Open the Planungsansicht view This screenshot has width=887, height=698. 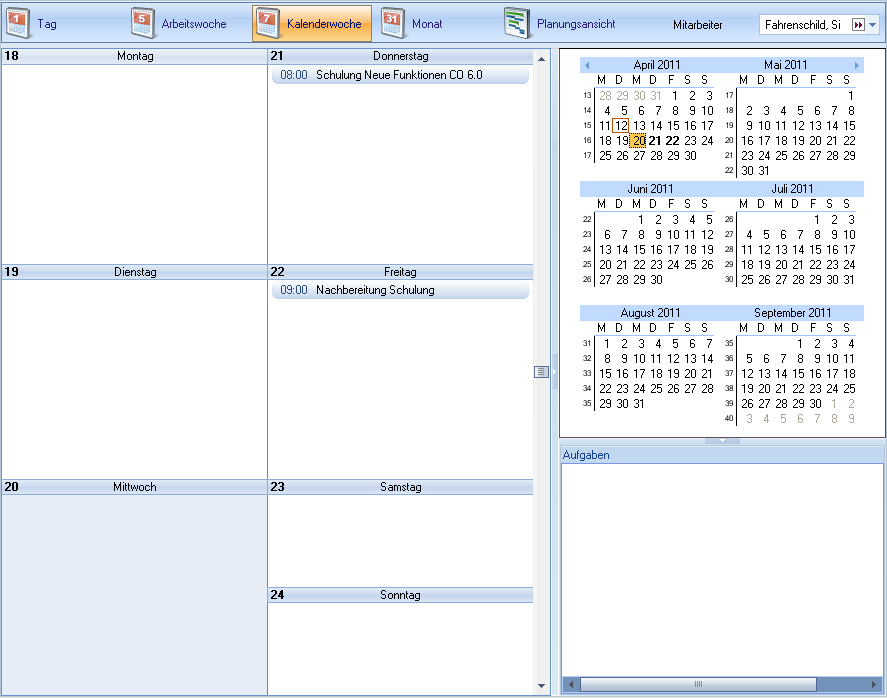tap(560, 23)
